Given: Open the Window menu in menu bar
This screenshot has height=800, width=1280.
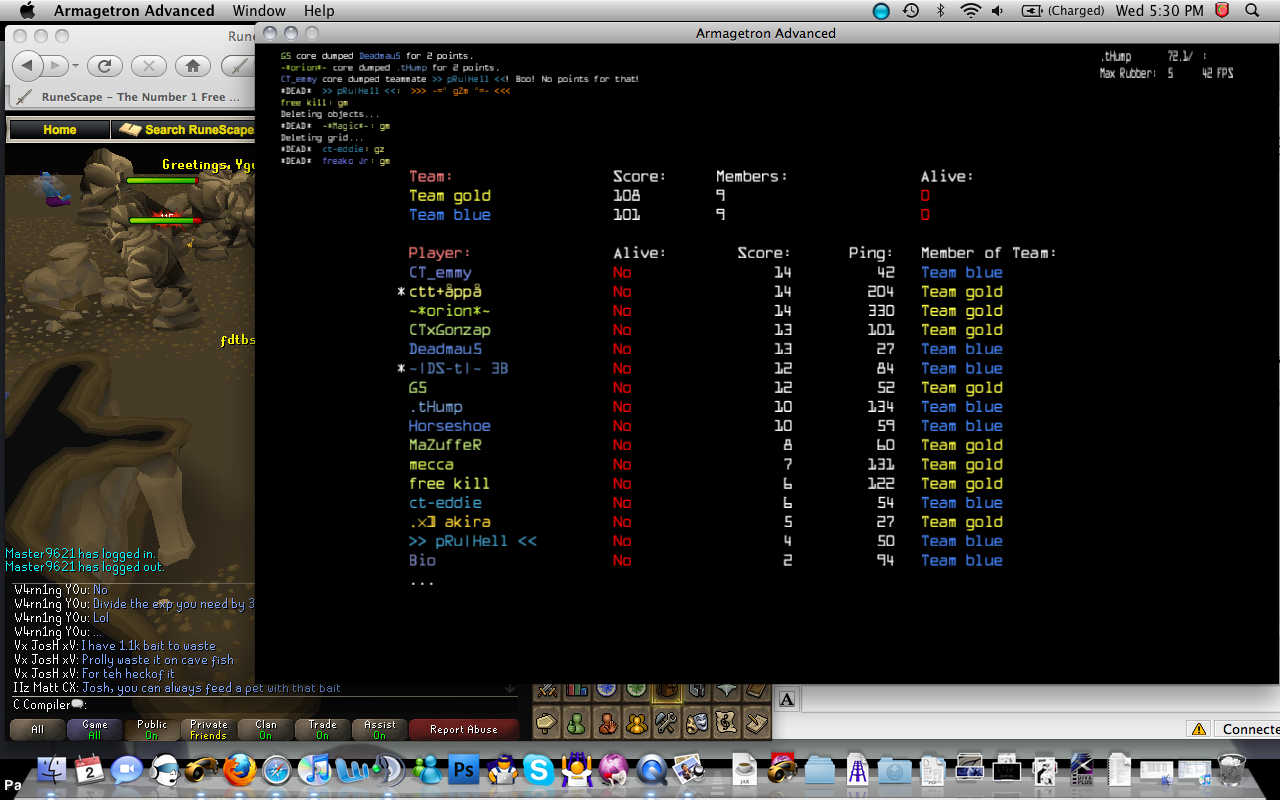Looking at the screenshot, I should click(x=258, y=11).
